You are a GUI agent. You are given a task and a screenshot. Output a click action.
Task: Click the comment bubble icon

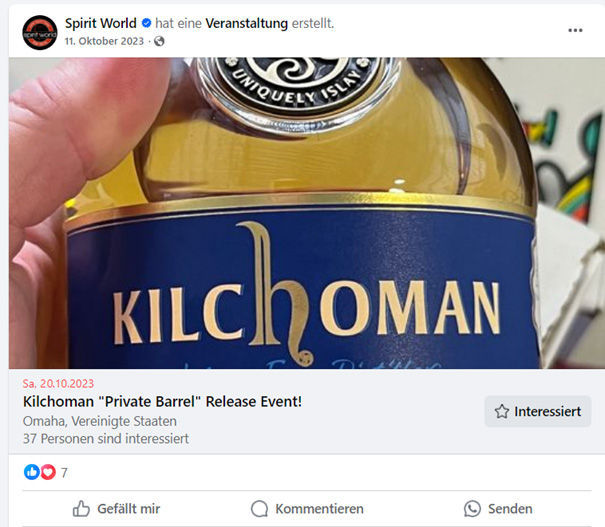click(259, 509)
